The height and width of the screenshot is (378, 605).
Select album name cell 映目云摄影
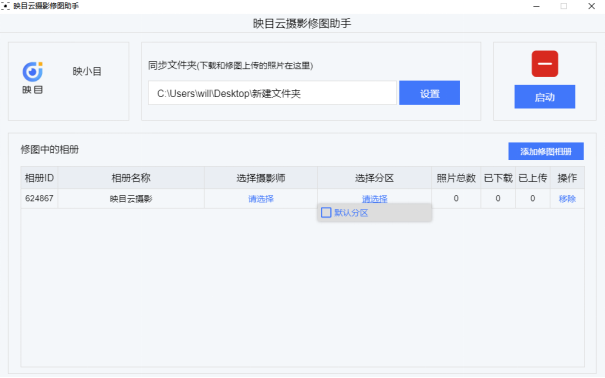click(x=131, y=199)
